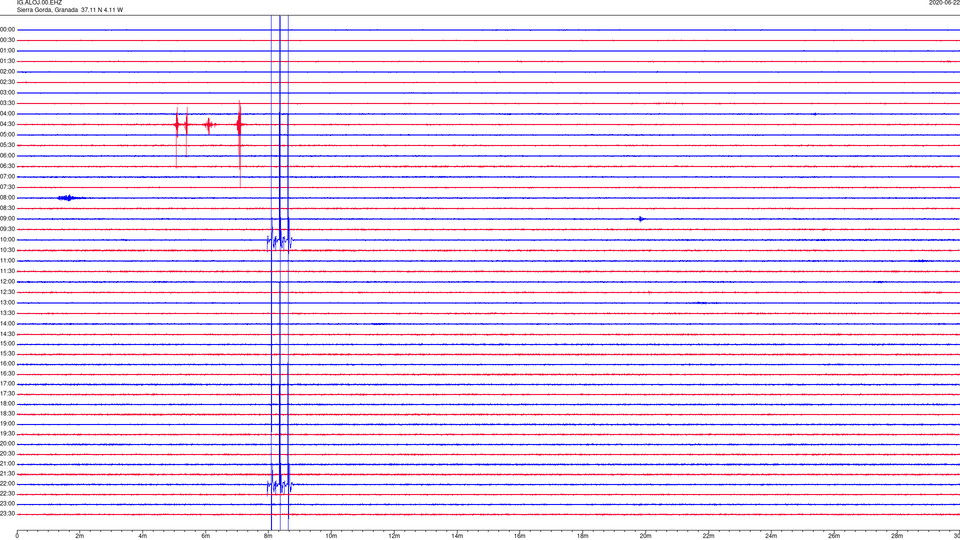Select the 16:00 trace time label
Screen dimensions: 960x540
click(x=8, y=364)
